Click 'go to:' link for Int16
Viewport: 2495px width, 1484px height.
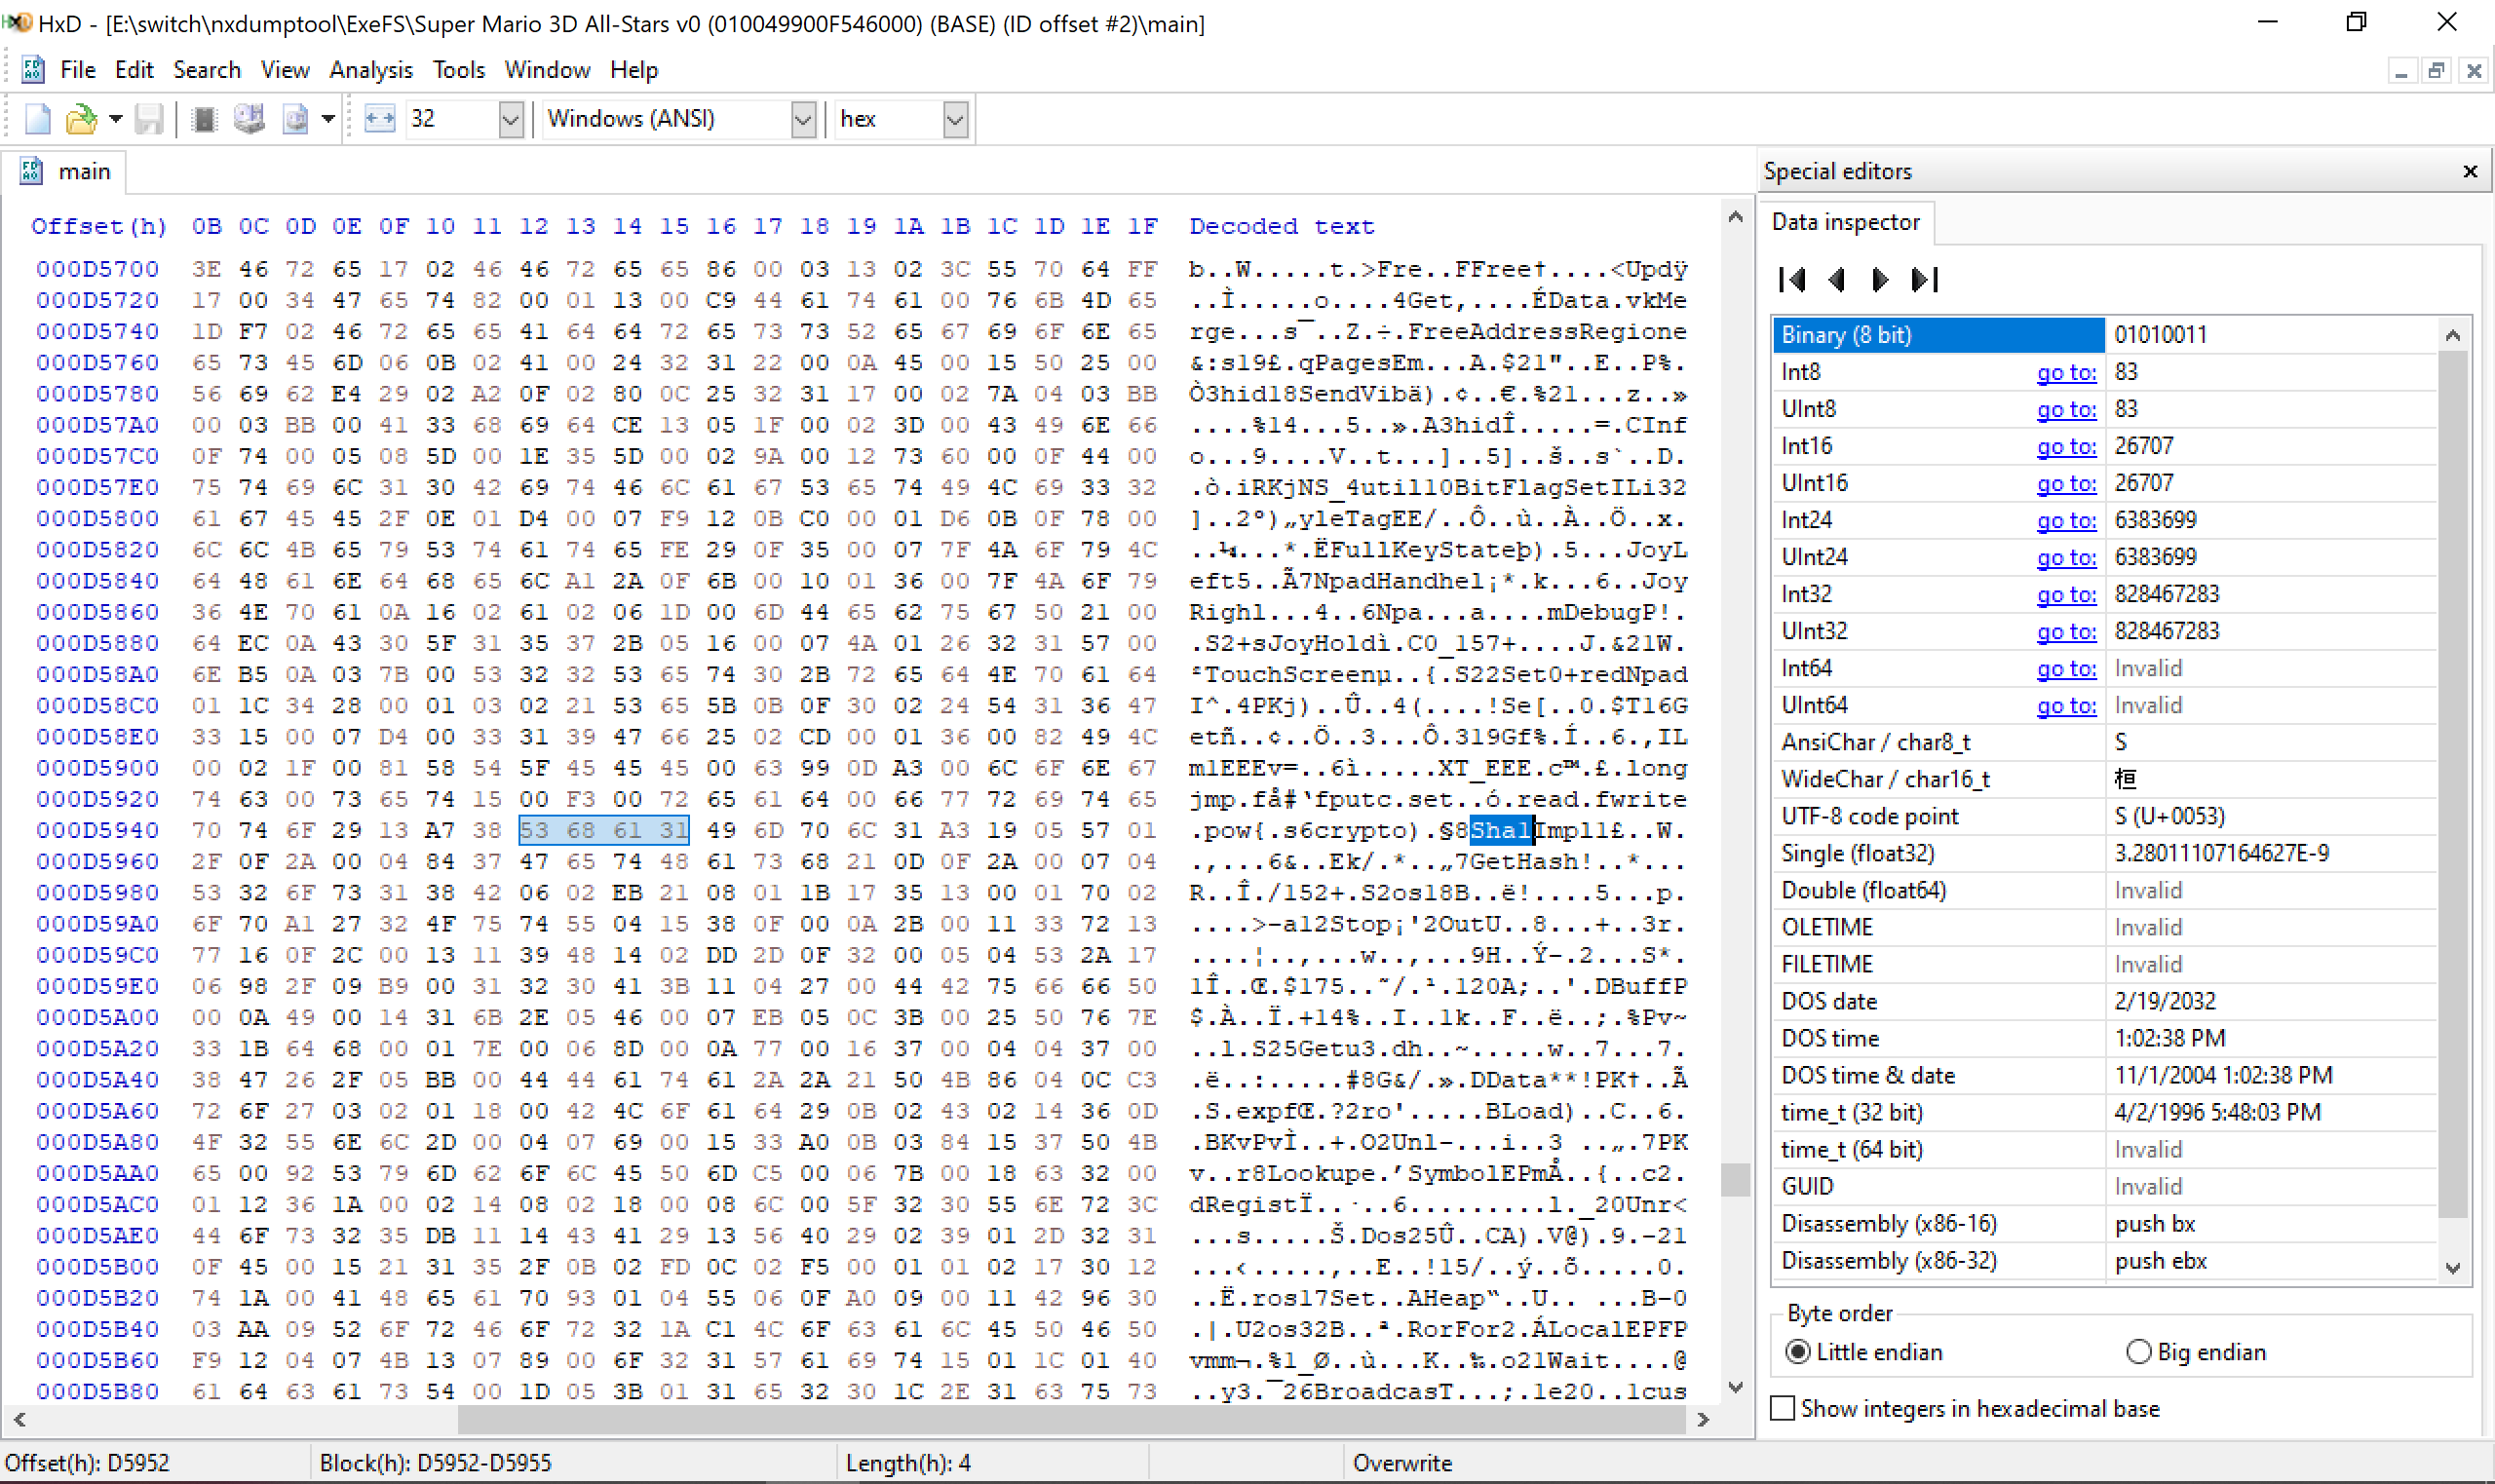pos(2066,446)
